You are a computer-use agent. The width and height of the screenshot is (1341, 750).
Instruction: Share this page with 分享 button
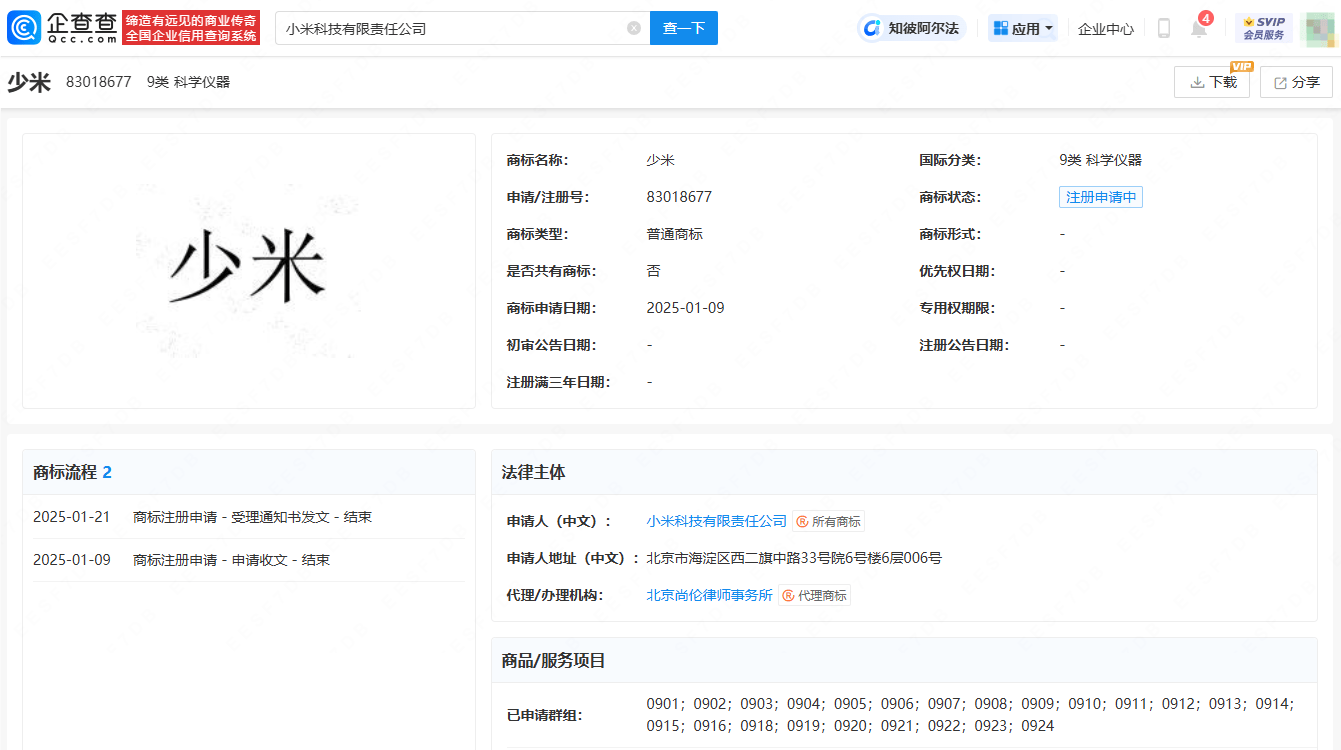point(1296,82)
